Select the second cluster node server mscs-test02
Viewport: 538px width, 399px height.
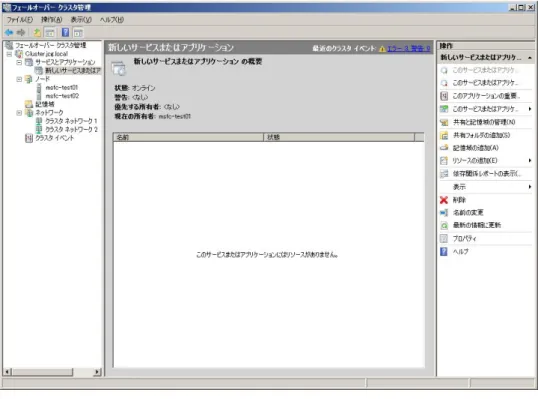62,96
